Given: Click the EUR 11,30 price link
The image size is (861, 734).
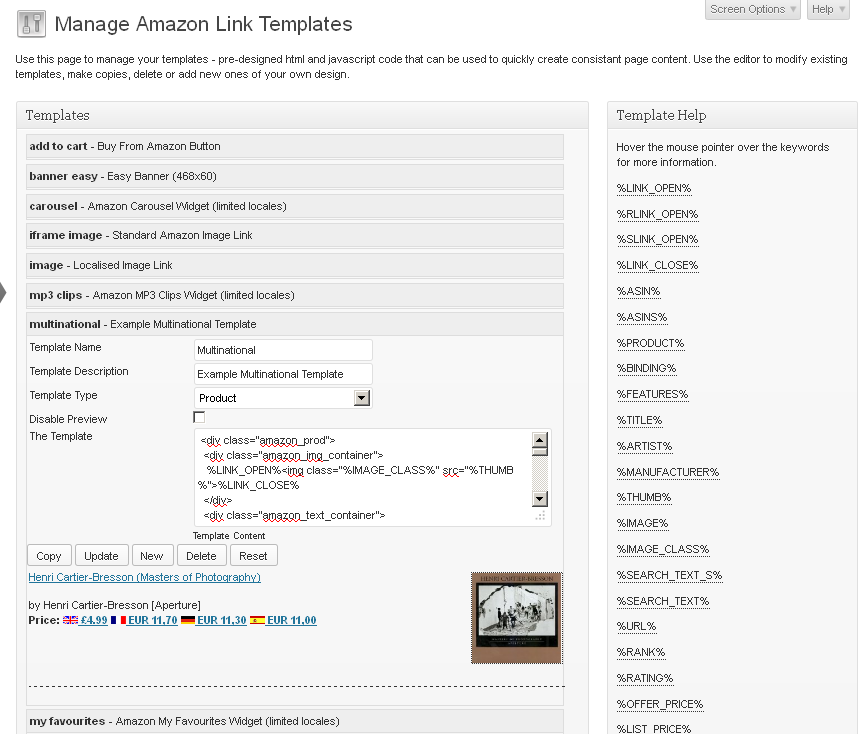Looking at the screenshot, I should pos(222,620).
